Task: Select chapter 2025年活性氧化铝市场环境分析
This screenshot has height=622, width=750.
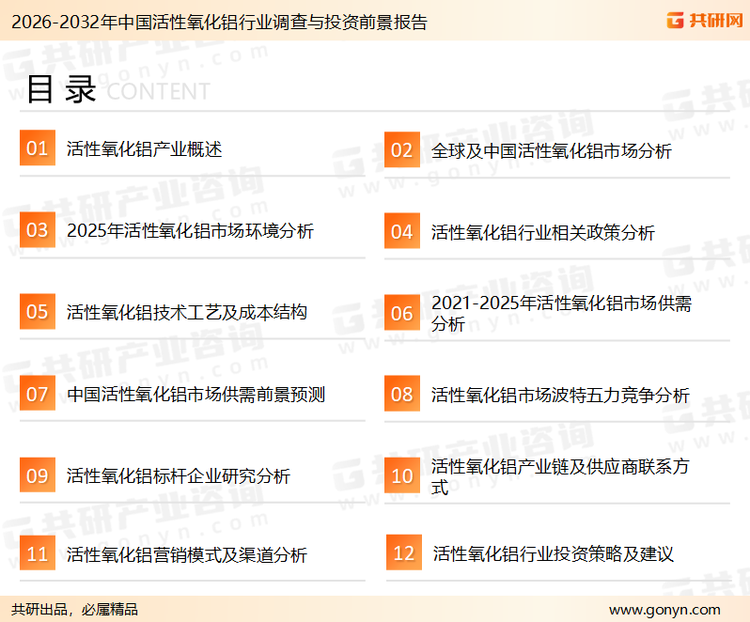Action: [190, 231]
